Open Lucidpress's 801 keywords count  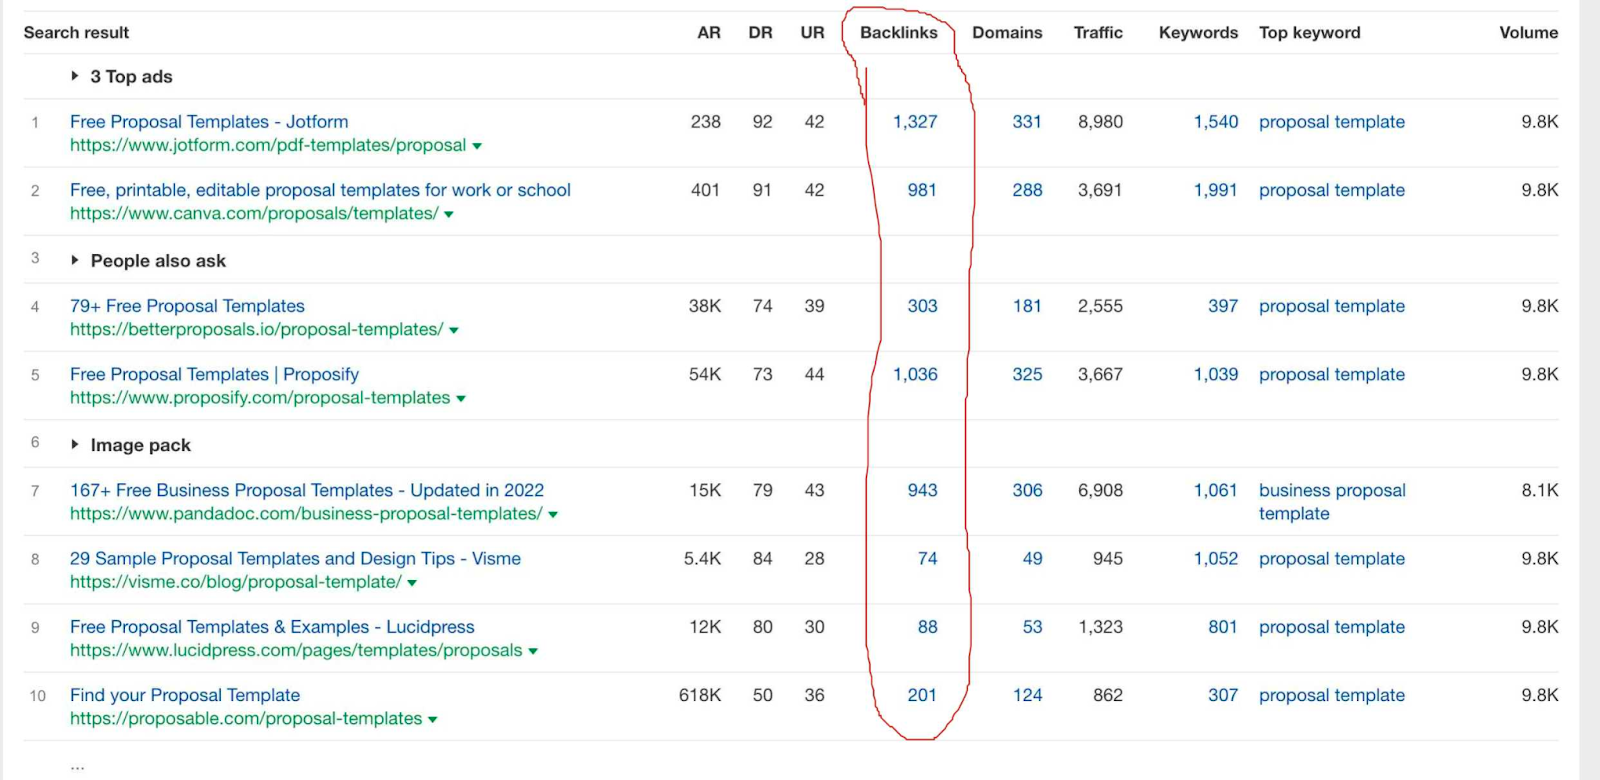1223,626
